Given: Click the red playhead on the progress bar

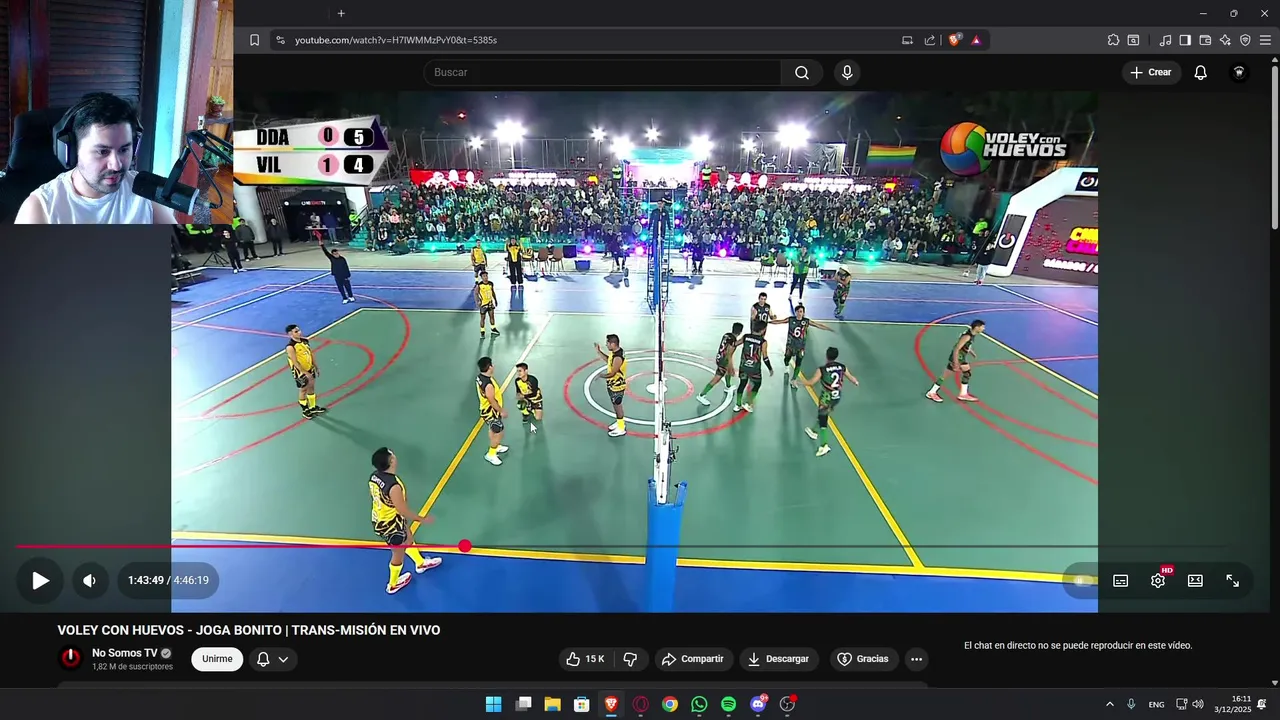Looking at the screenshot, I should coord(465,546).
